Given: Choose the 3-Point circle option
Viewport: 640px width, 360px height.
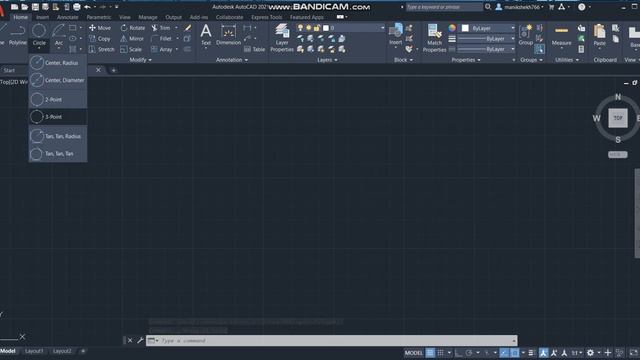Looking at the screenshot, I should click(58, 117).
